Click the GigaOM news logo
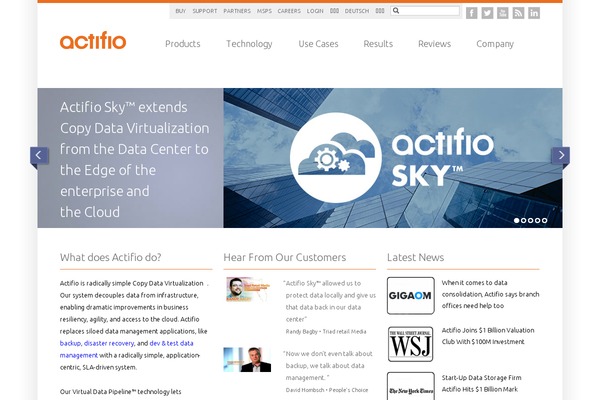The width and height of the screenshot is (600, 400). [411, 296]
